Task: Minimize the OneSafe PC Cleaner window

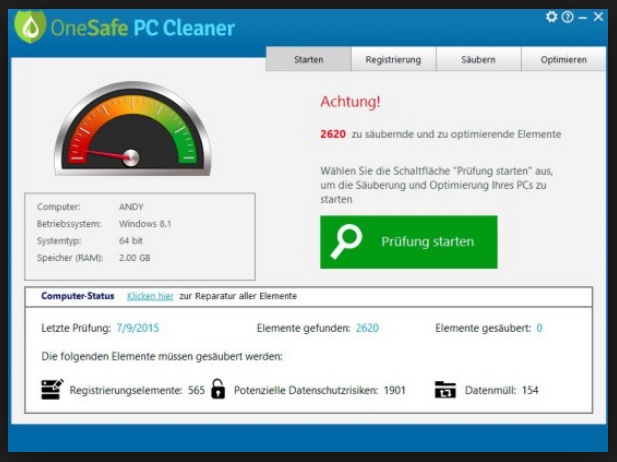Action: 583,18
